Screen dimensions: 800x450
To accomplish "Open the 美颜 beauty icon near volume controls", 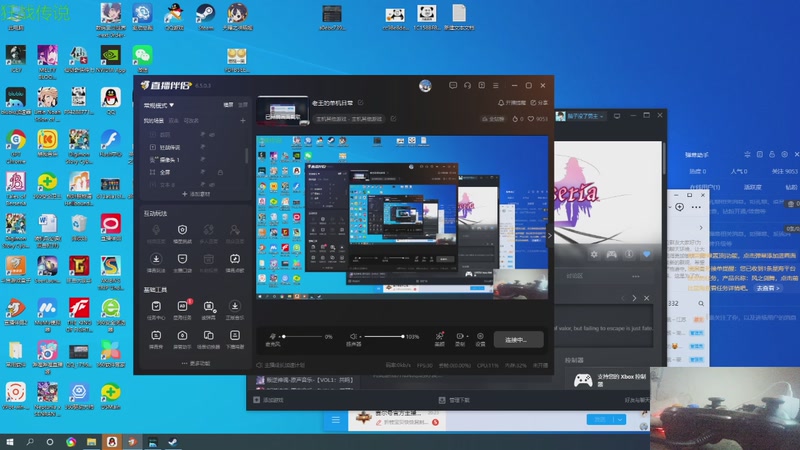I will [439, 336].
